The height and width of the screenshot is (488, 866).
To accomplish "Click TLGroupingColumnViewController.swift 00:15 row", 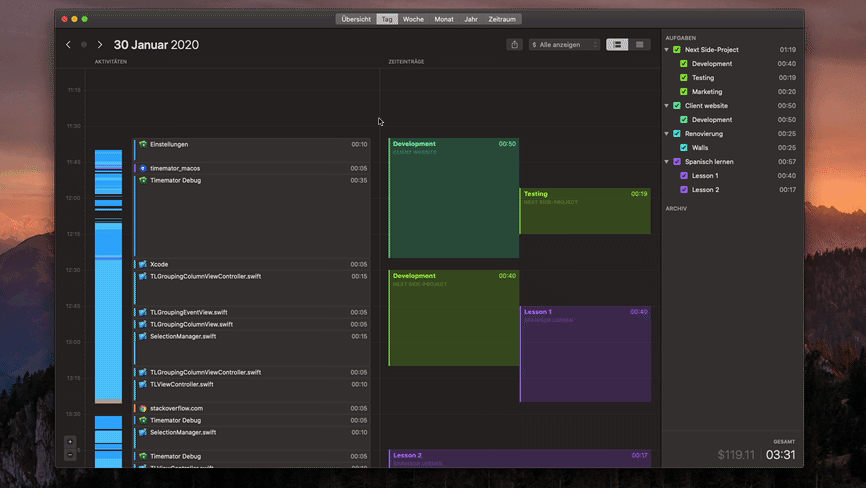I will click(251, 288).
